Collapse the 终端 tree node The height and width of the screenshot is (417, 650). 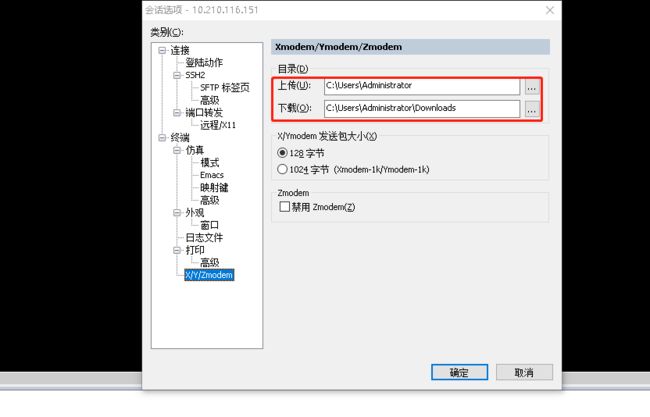pos(162,138)
